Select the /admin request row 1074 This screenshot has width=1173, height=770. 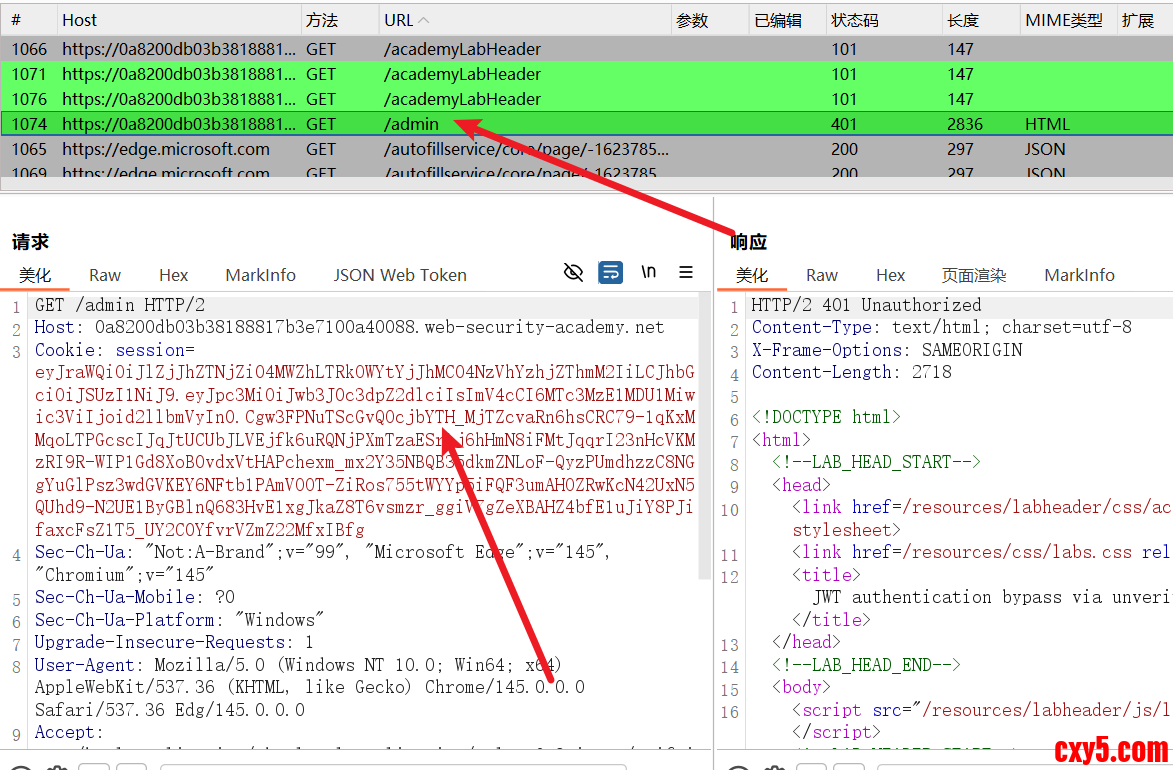(x=410, y=124)
